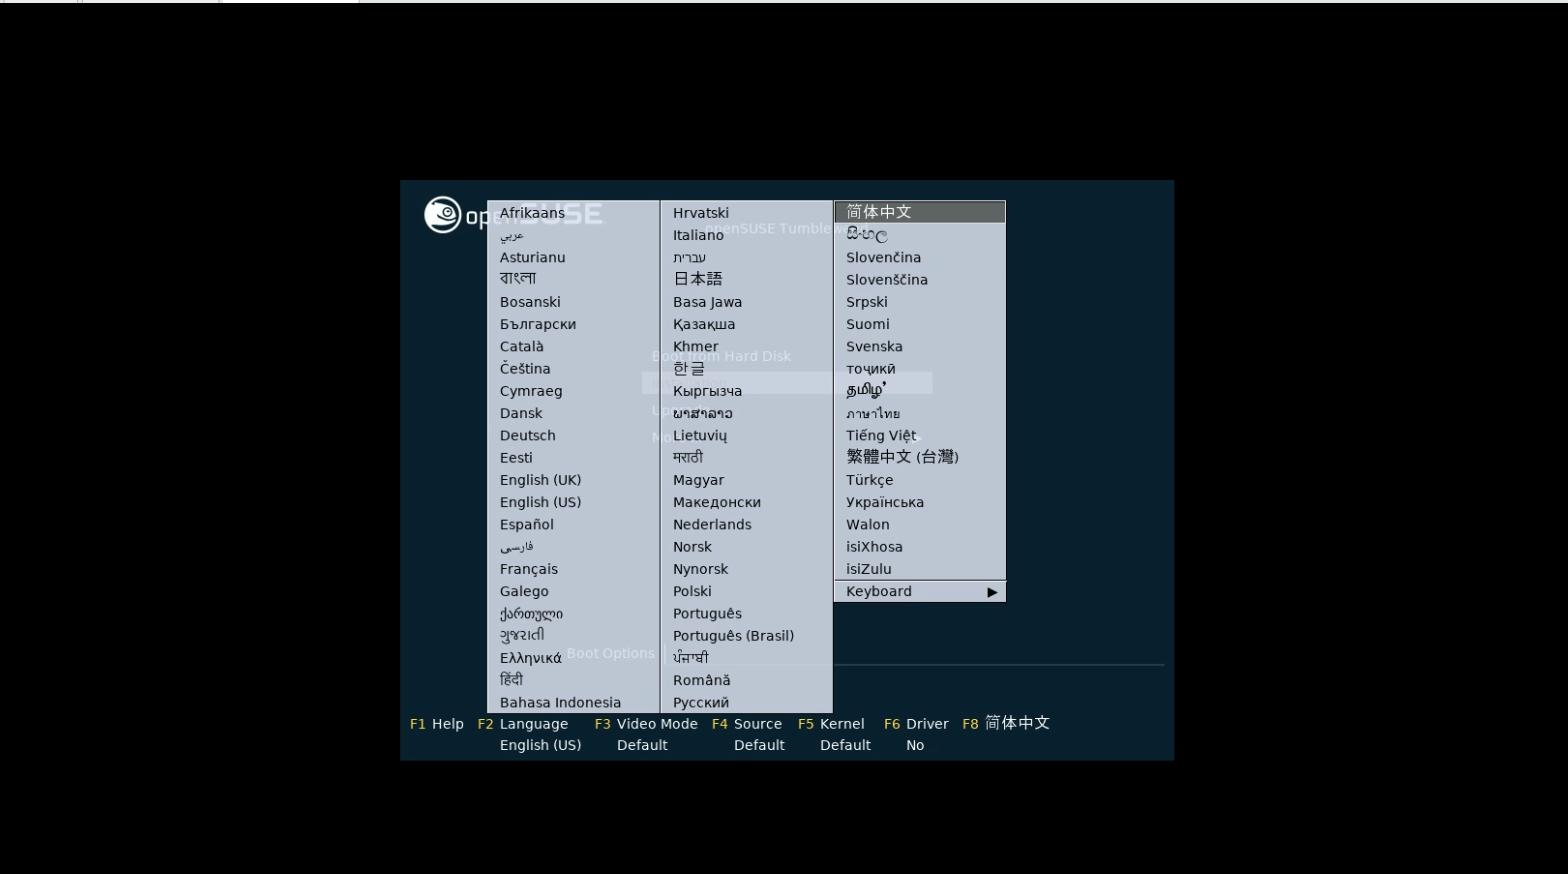Pick Srpski from the third column
Screen dimensions: 1568x874
pos(867,302)
